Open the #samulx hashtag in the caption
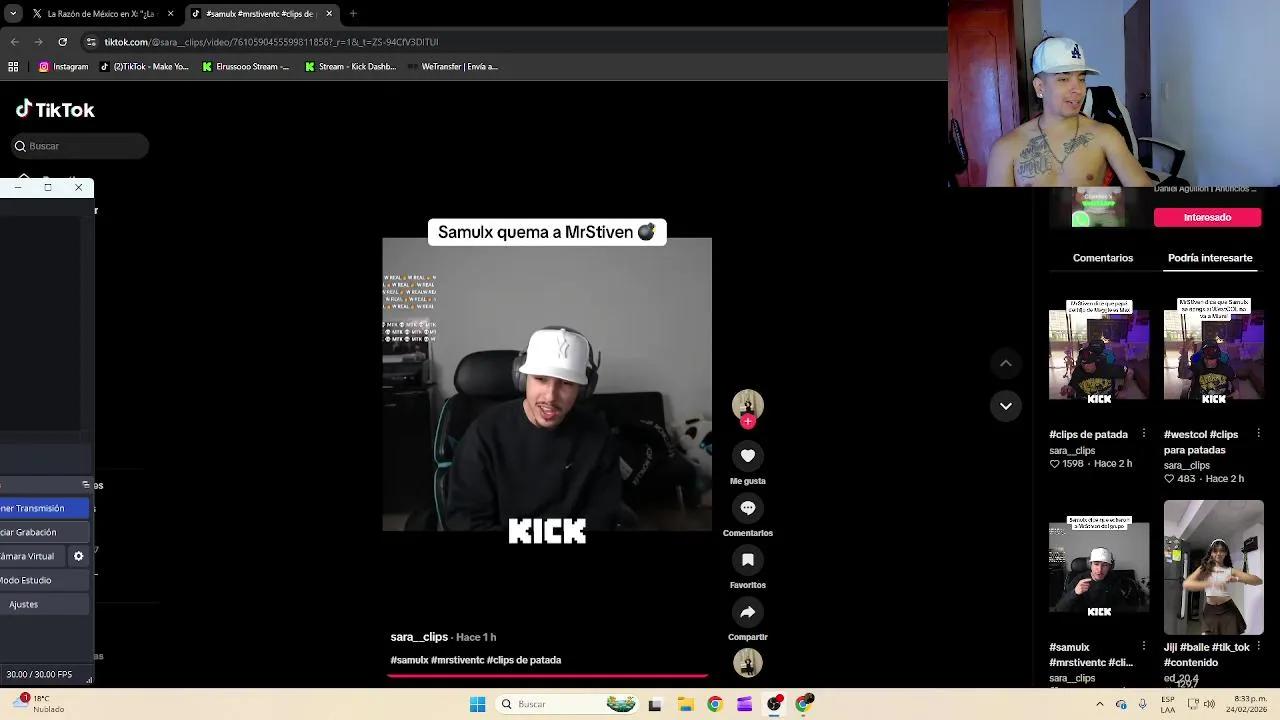The width and height of the screenshot is (1280, 720). point(409,660)
